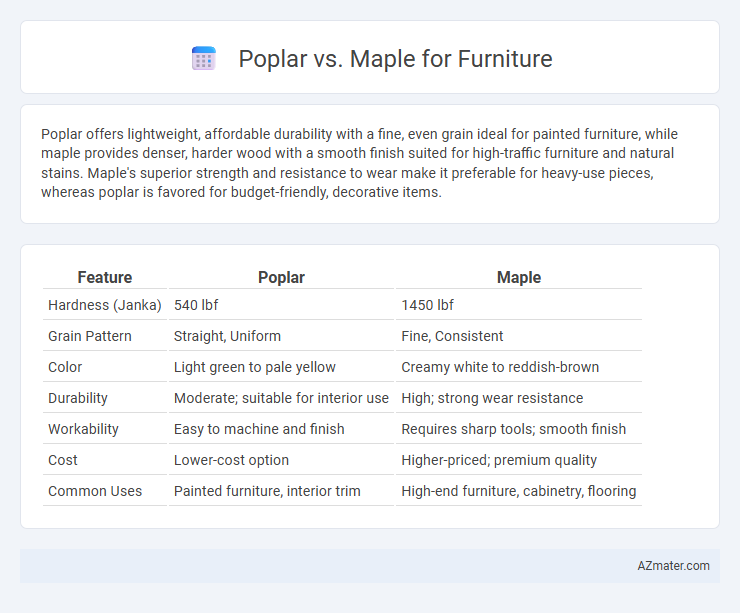Click the summary paragraph starting 'Poplar offers lightweight'
740x613 pixels.
tap(359, 163)
